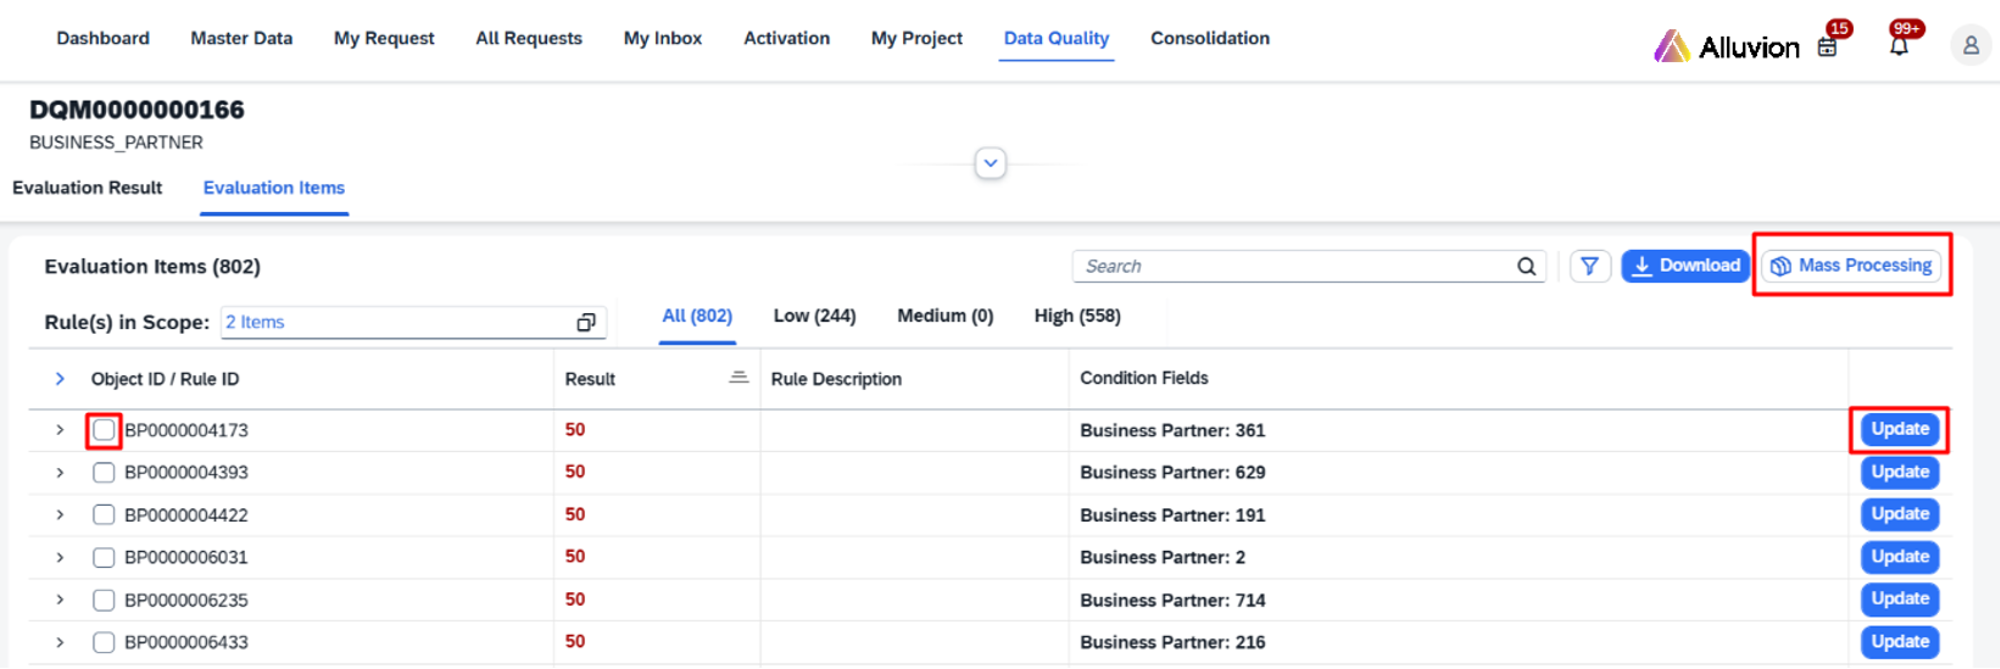
Task: Click the Alluvion logo
Action: click(x=1727, y=46)
